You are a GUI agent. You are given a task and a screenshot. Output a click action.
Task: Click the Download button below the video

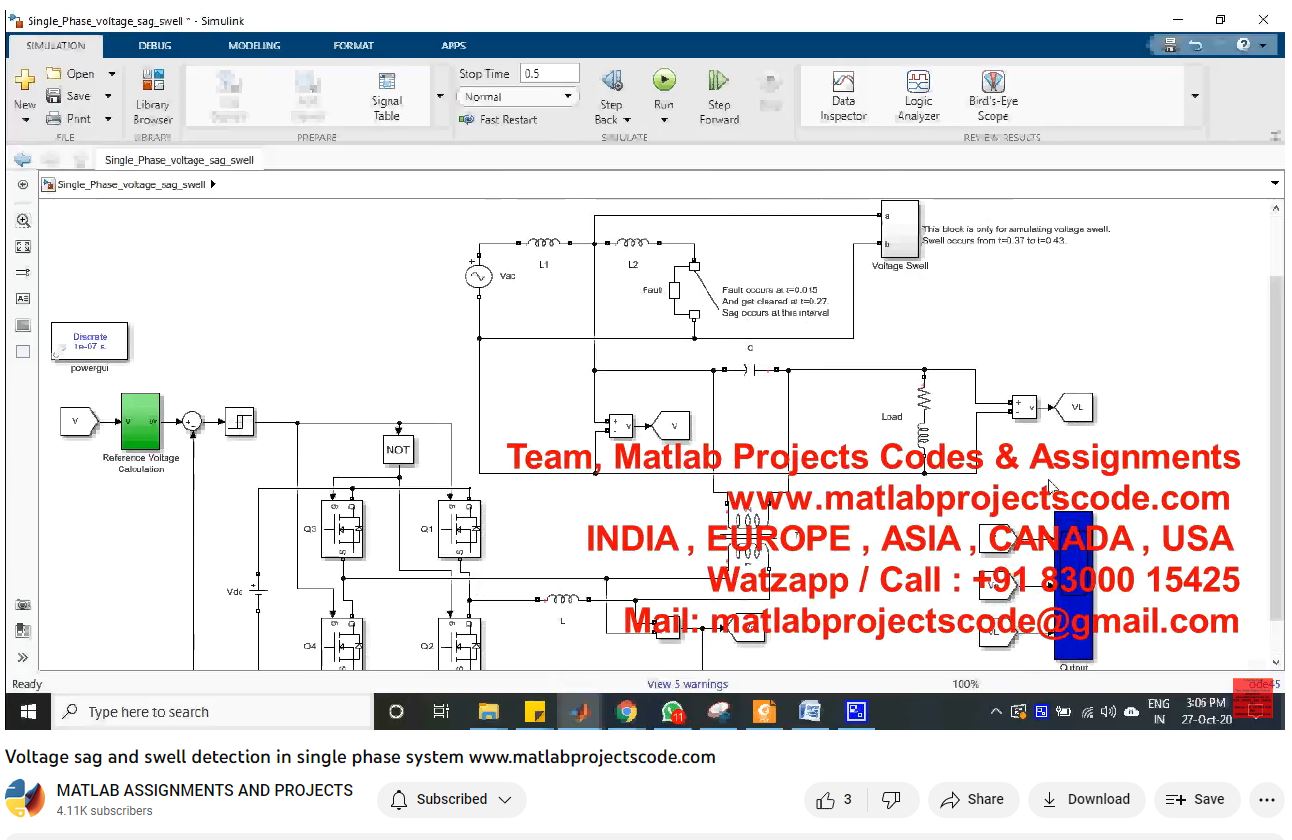coord(1085,799)
